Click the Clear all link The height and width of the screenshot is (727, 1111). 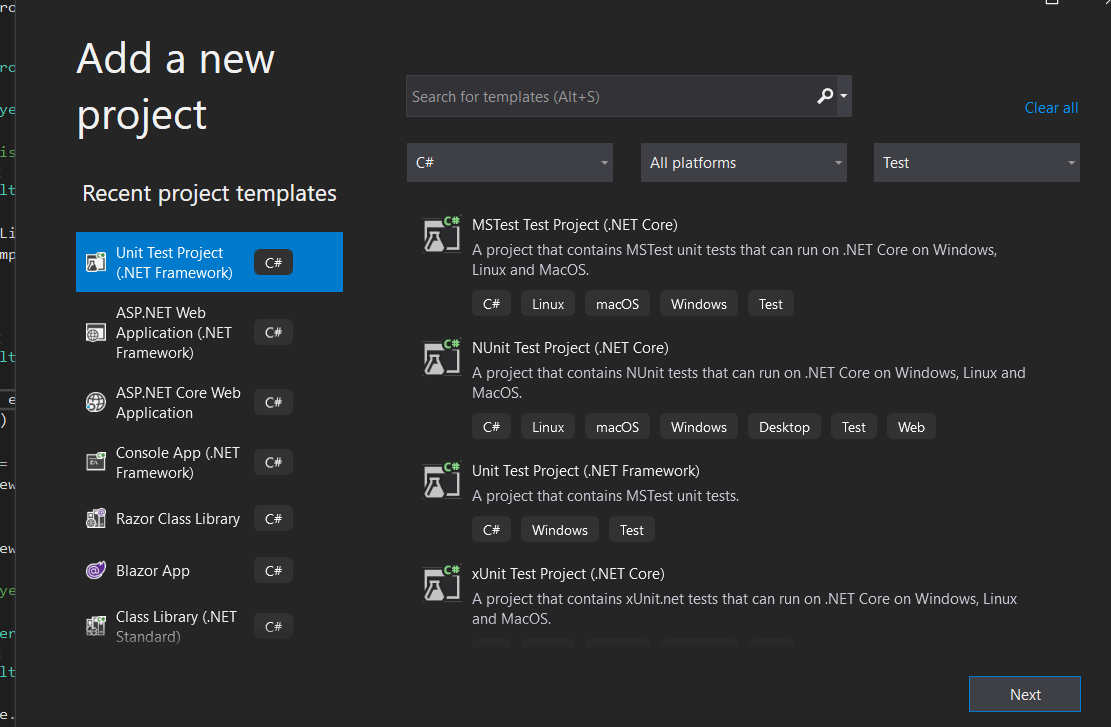(x=1051, y=108)
